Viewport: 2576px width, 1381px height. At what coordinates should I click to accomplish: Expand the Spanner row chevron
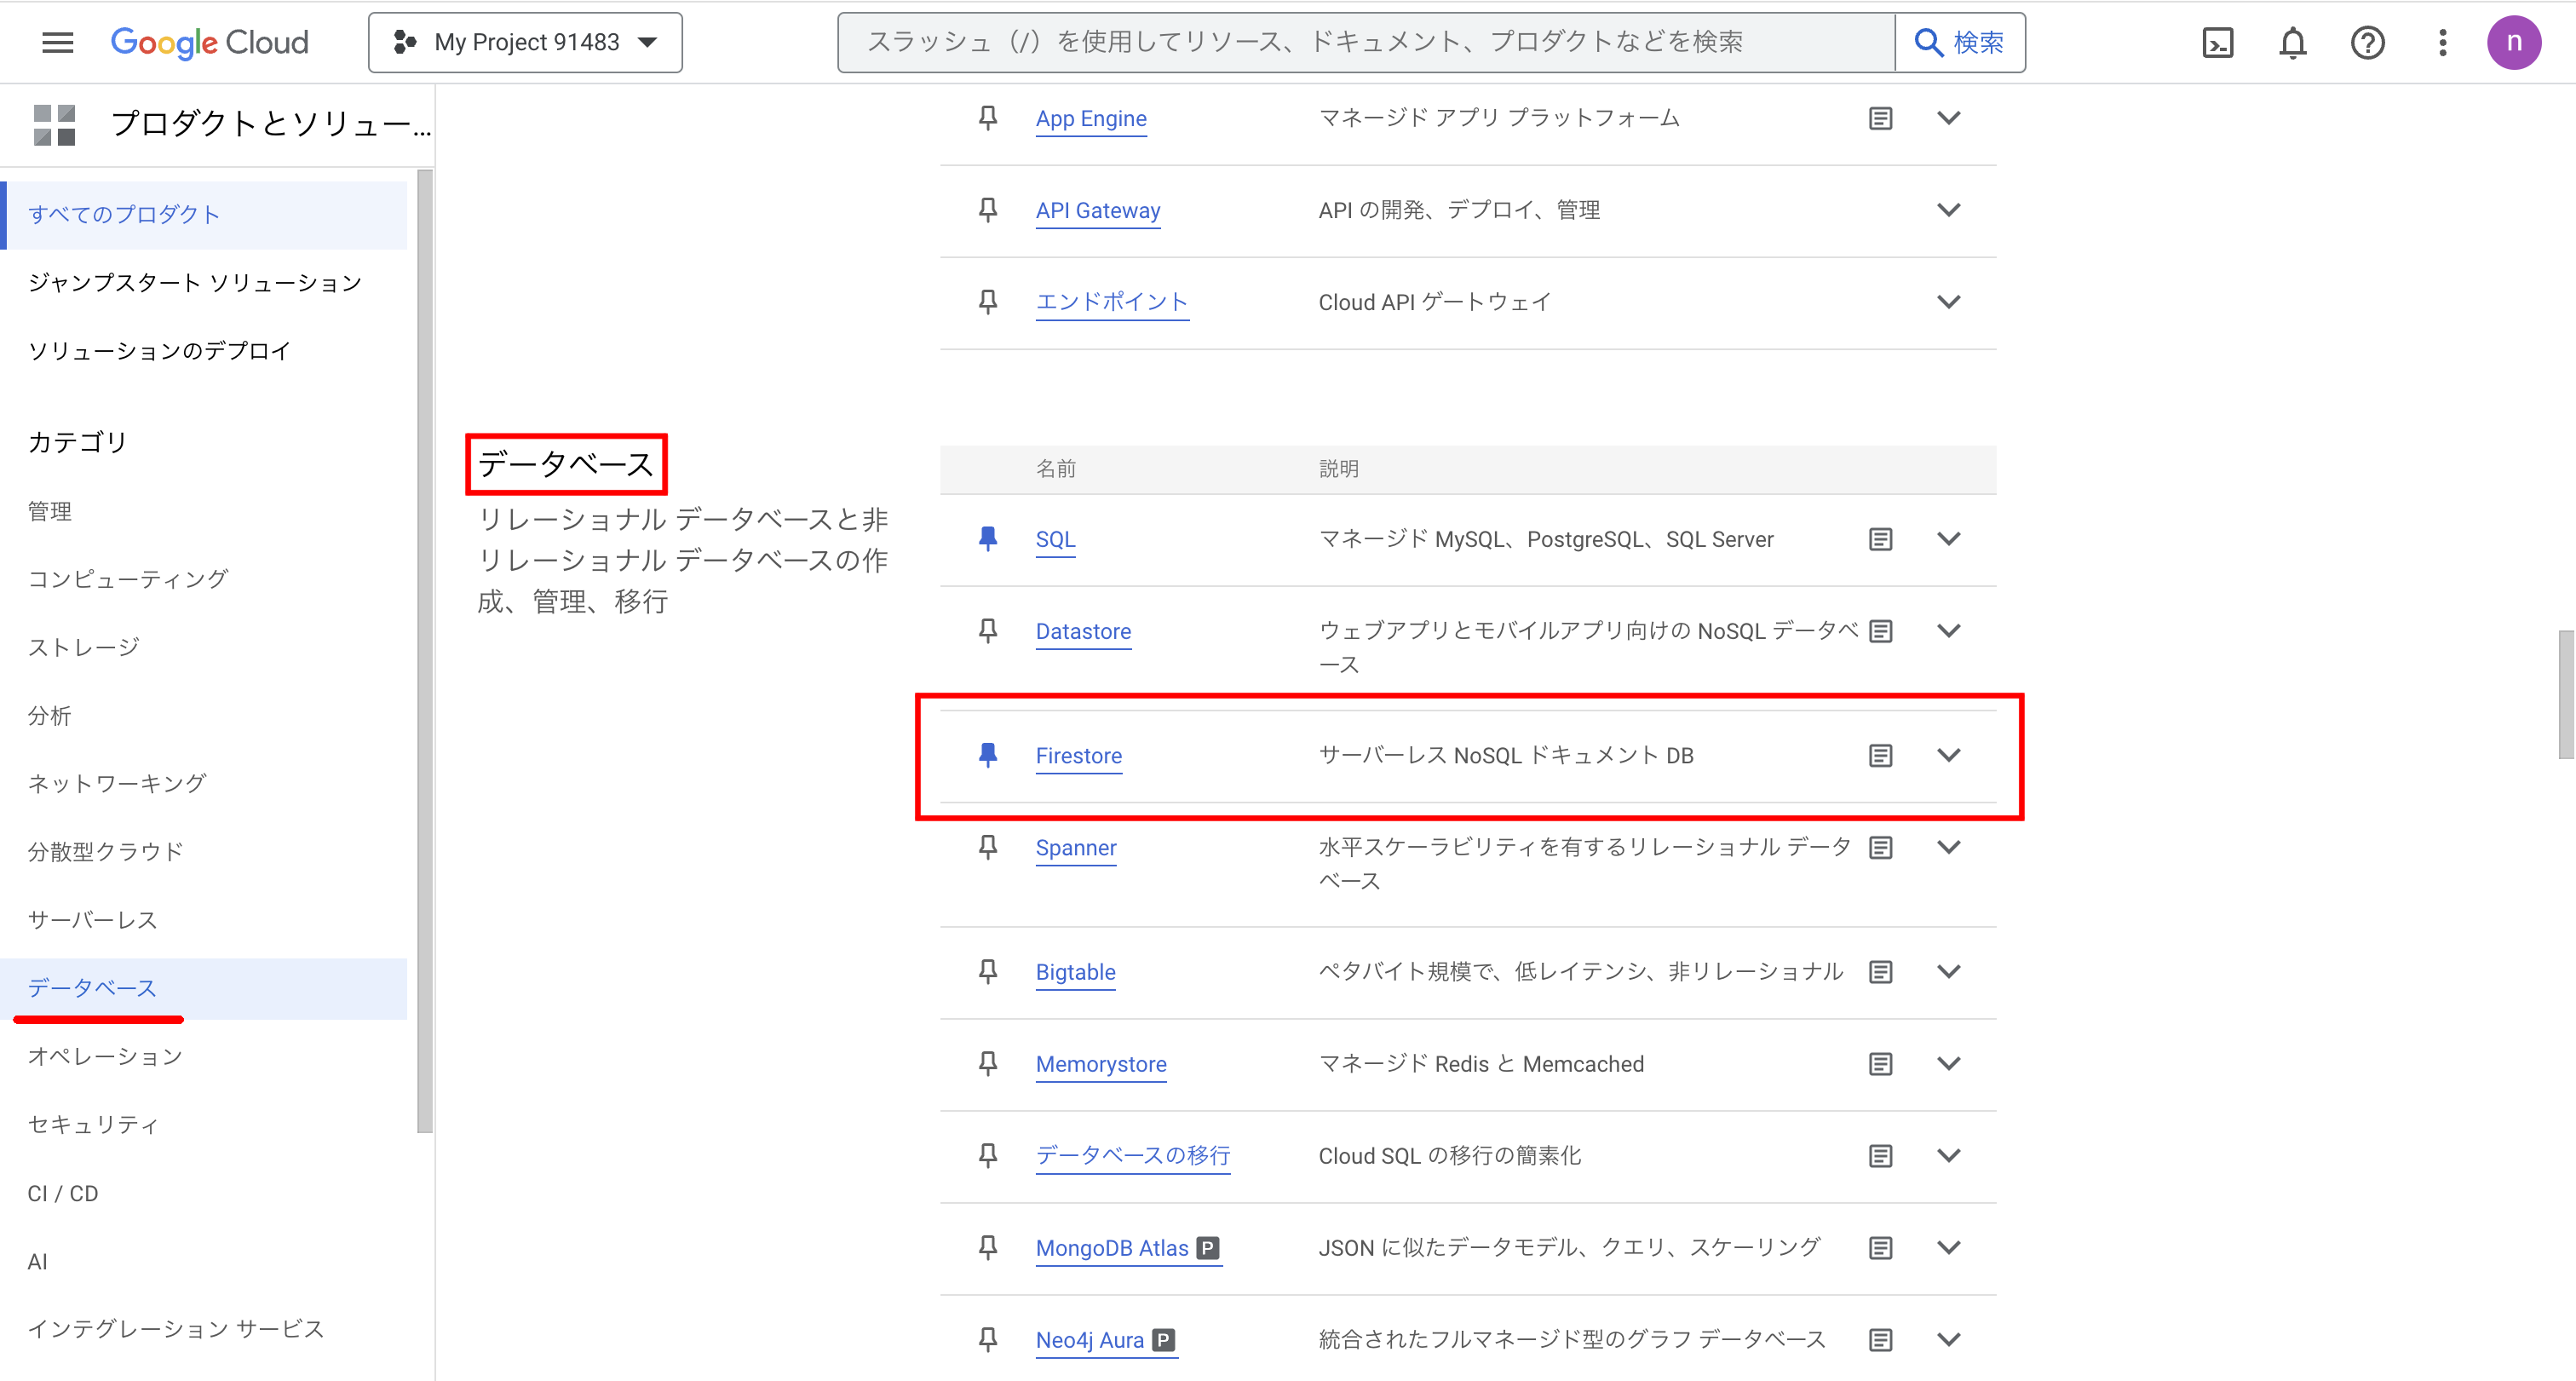tap(1948, 847)
